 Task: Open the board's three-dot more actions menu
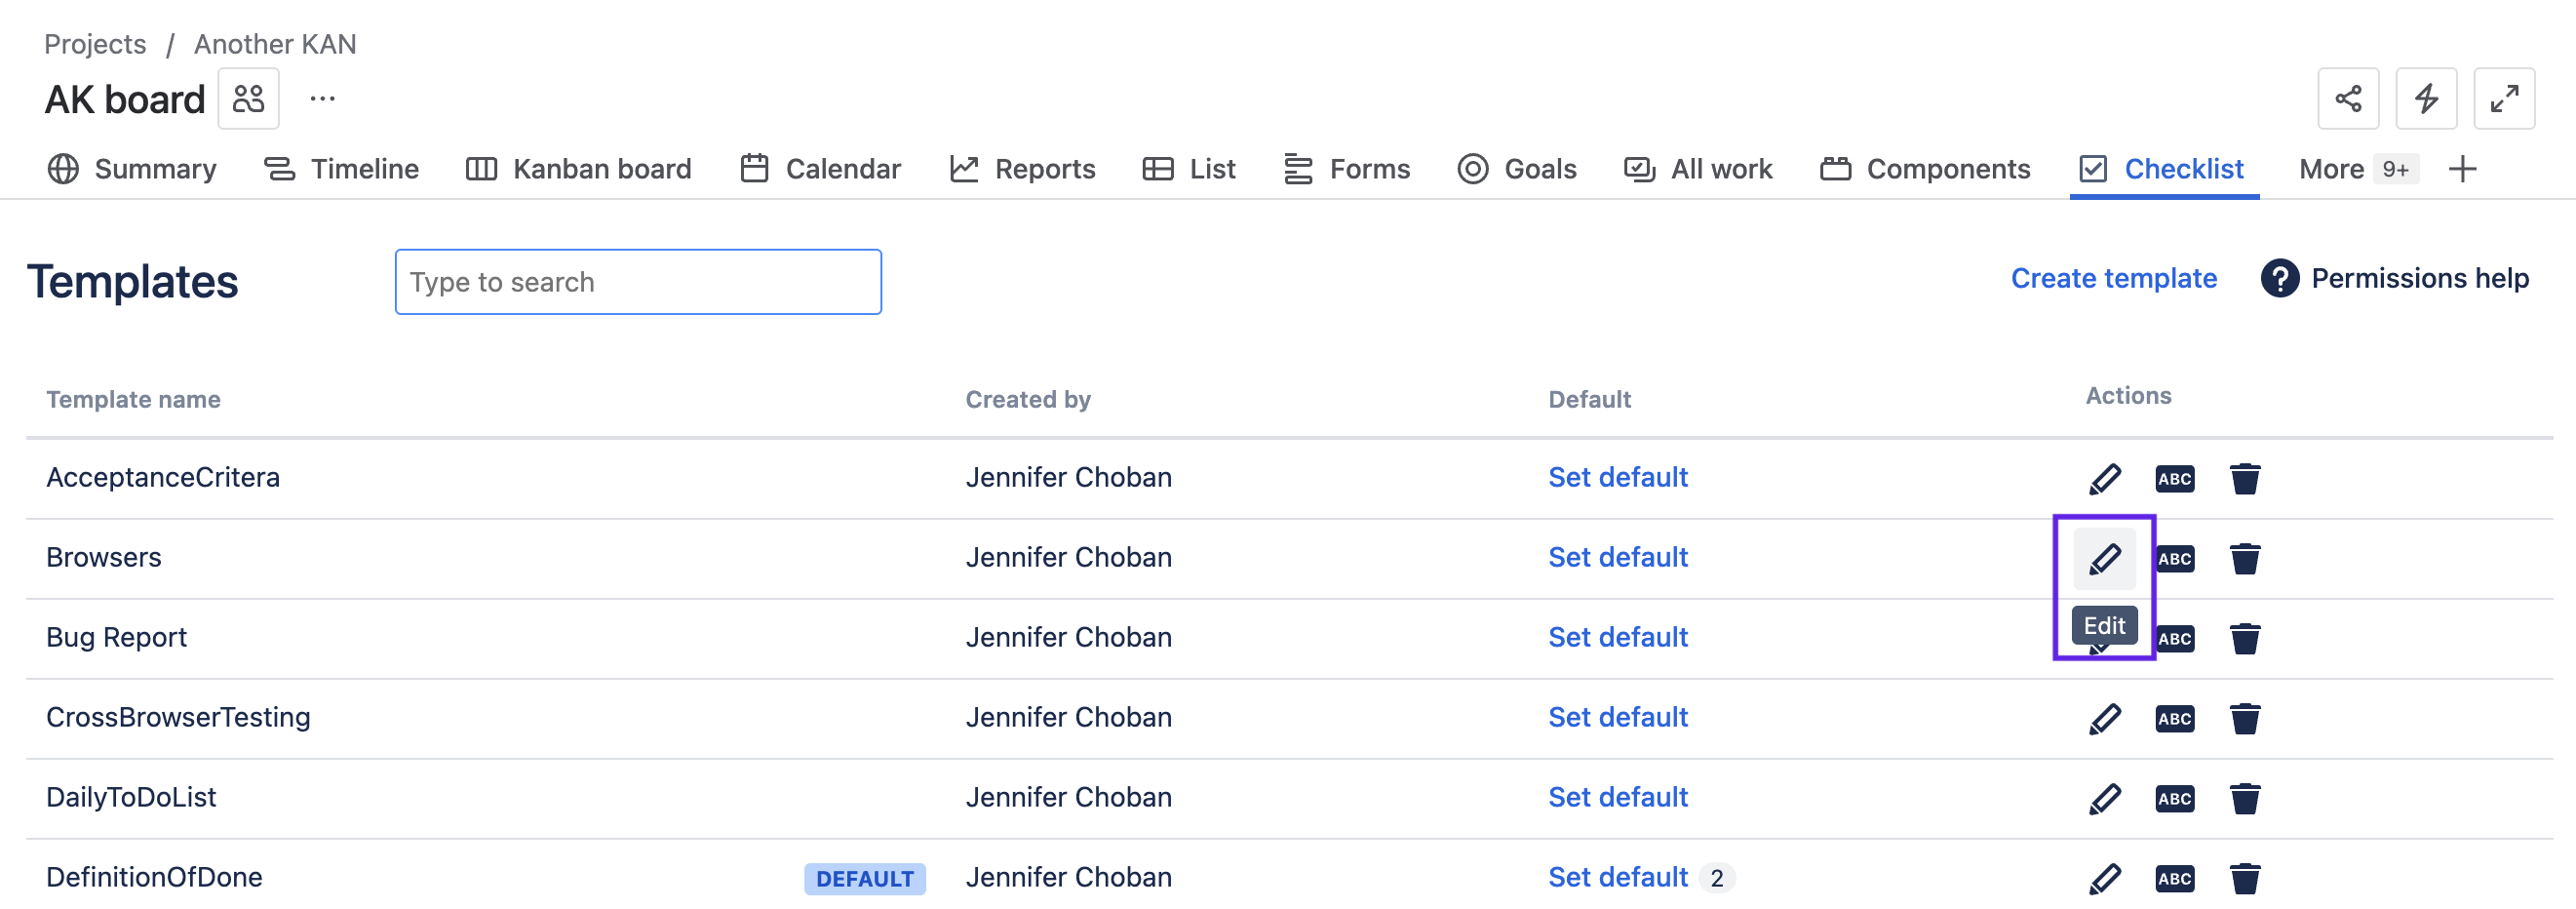pos(322,99)
